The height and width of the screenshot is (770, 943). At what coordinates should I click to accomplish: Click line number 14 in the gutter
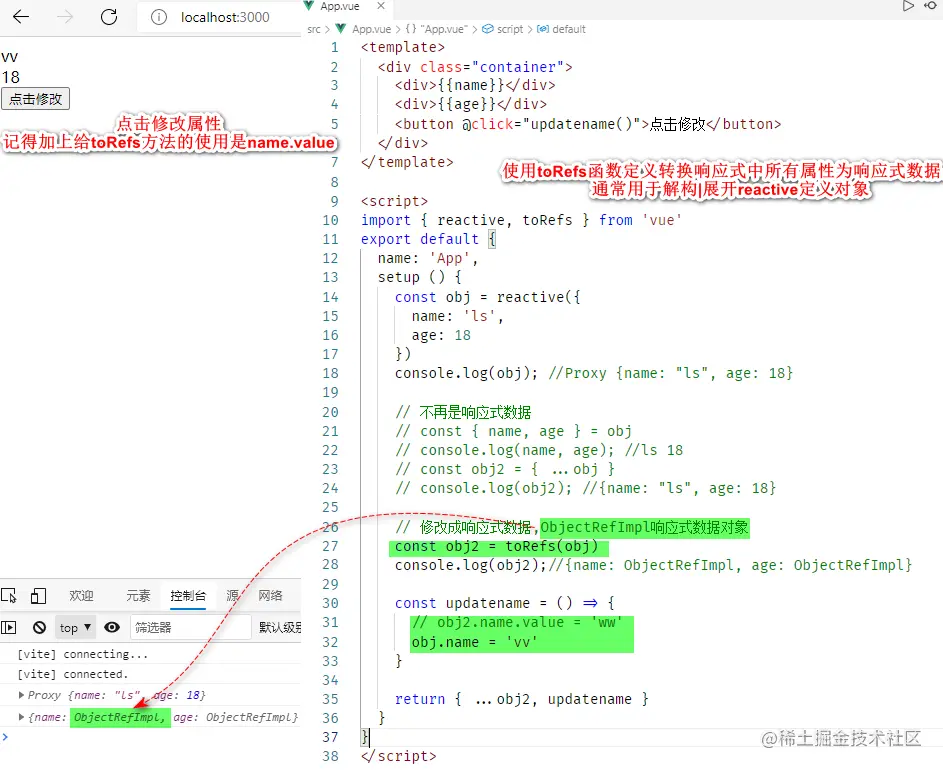click(330, 297)
